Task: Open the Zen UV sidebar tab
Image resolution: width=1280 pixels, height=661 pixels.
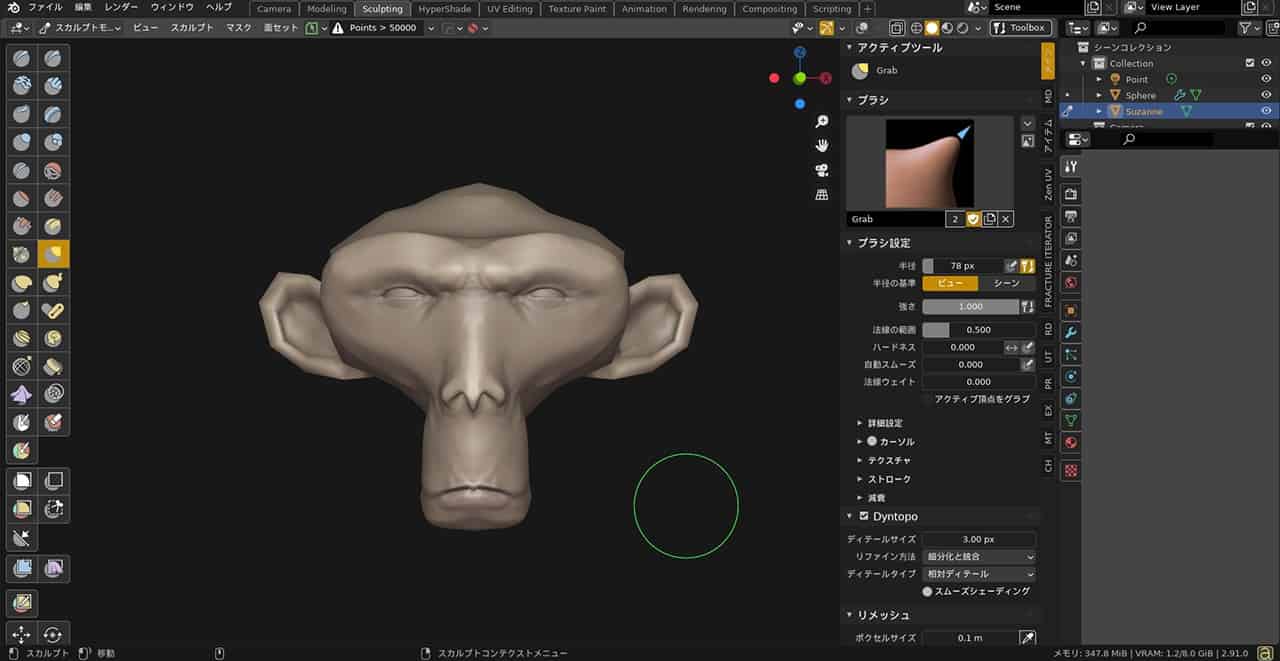Action: coord(1048,182)
